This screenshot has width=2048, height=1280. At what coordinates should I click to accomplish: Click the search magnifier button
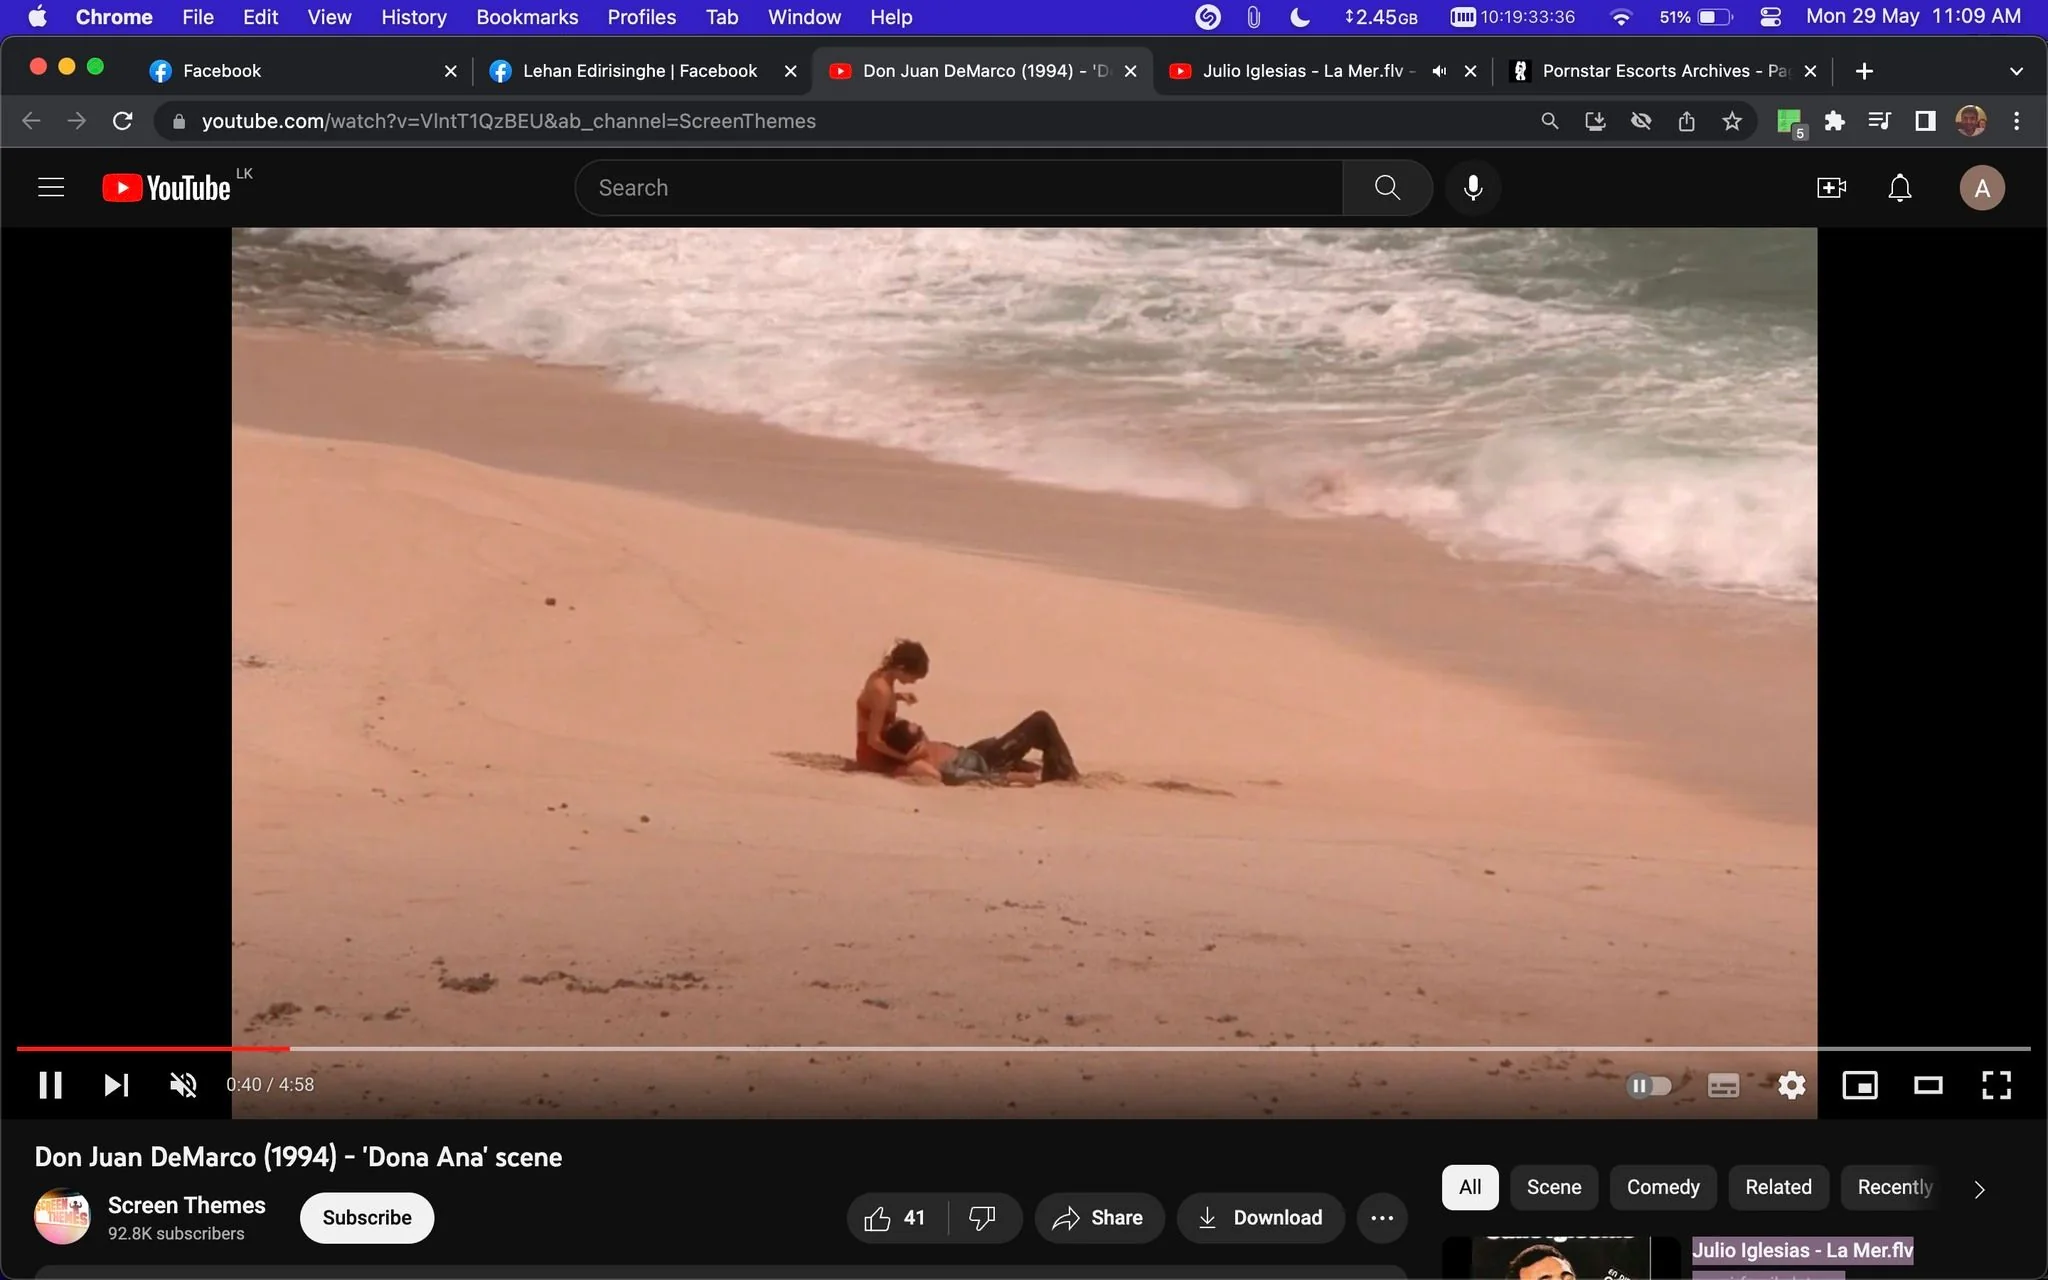click(x=1387, y=188)
